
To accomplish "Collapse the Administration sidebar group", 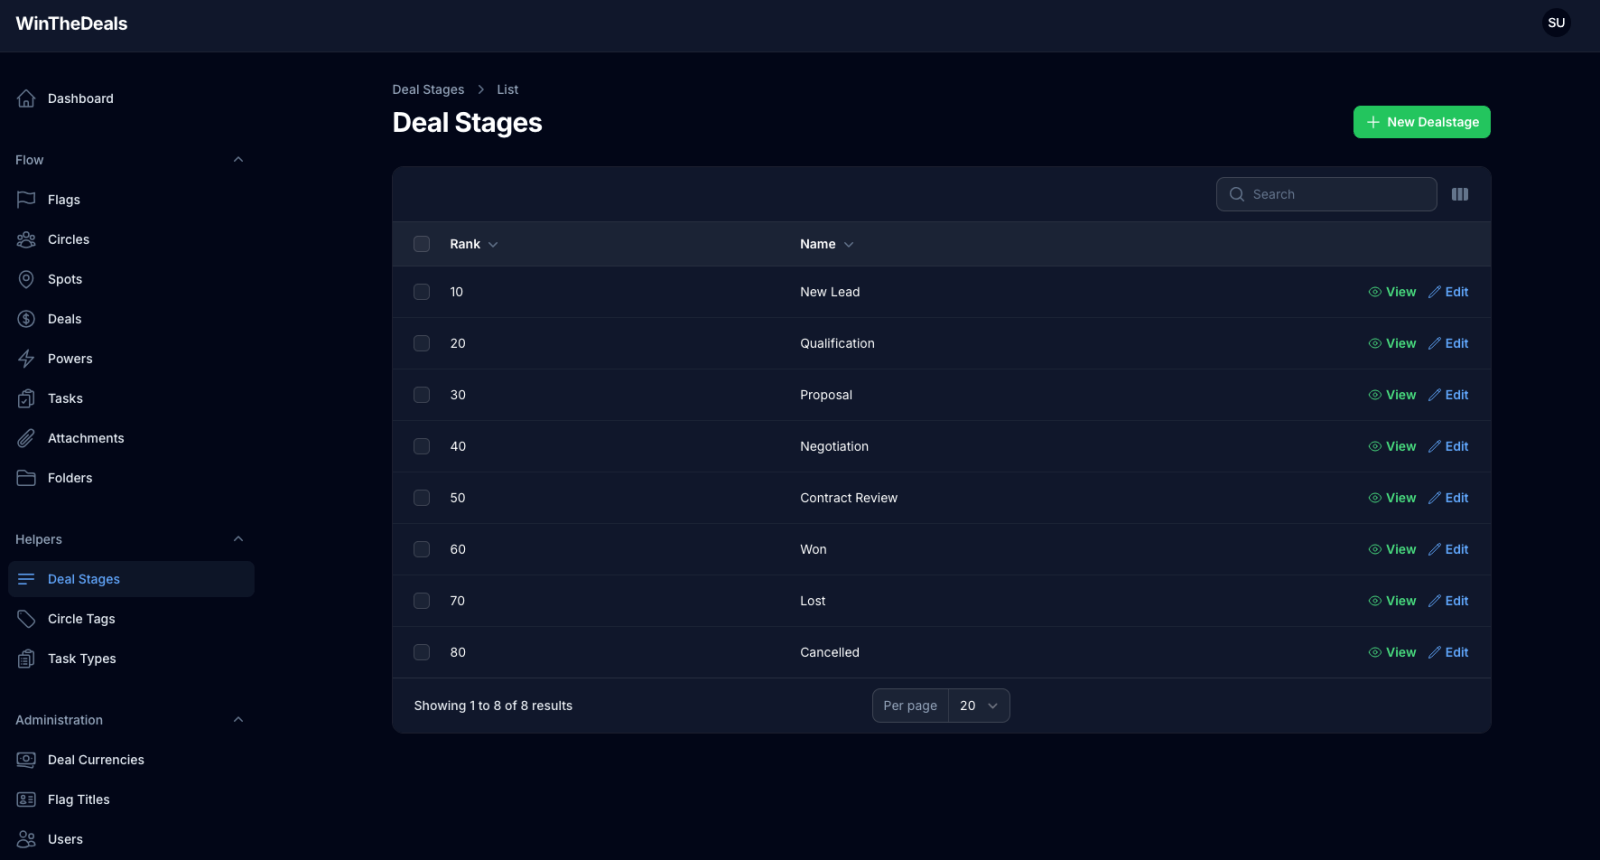I will (x=238, y=720).
